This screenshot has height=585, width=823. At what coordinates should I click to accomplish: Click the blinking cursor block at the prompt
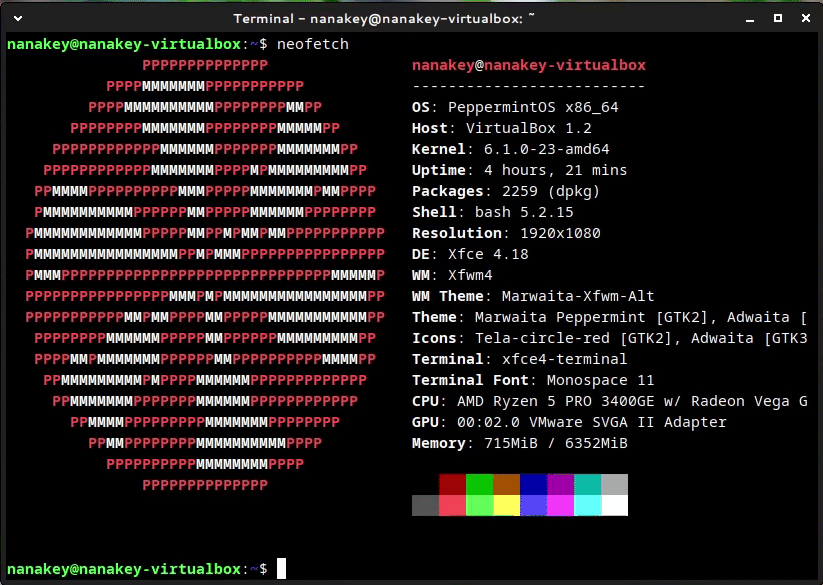pyautogui.click(x=281, y=568)
